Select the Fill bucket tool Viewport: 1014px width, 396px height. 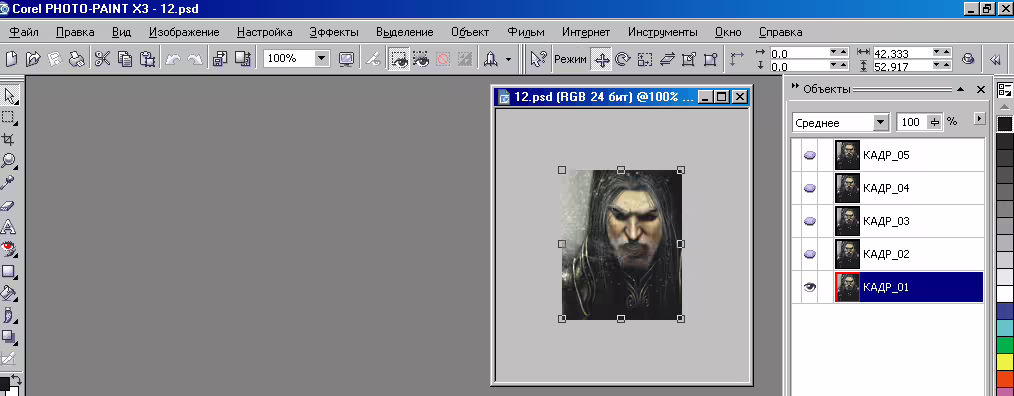pos(9,293)
